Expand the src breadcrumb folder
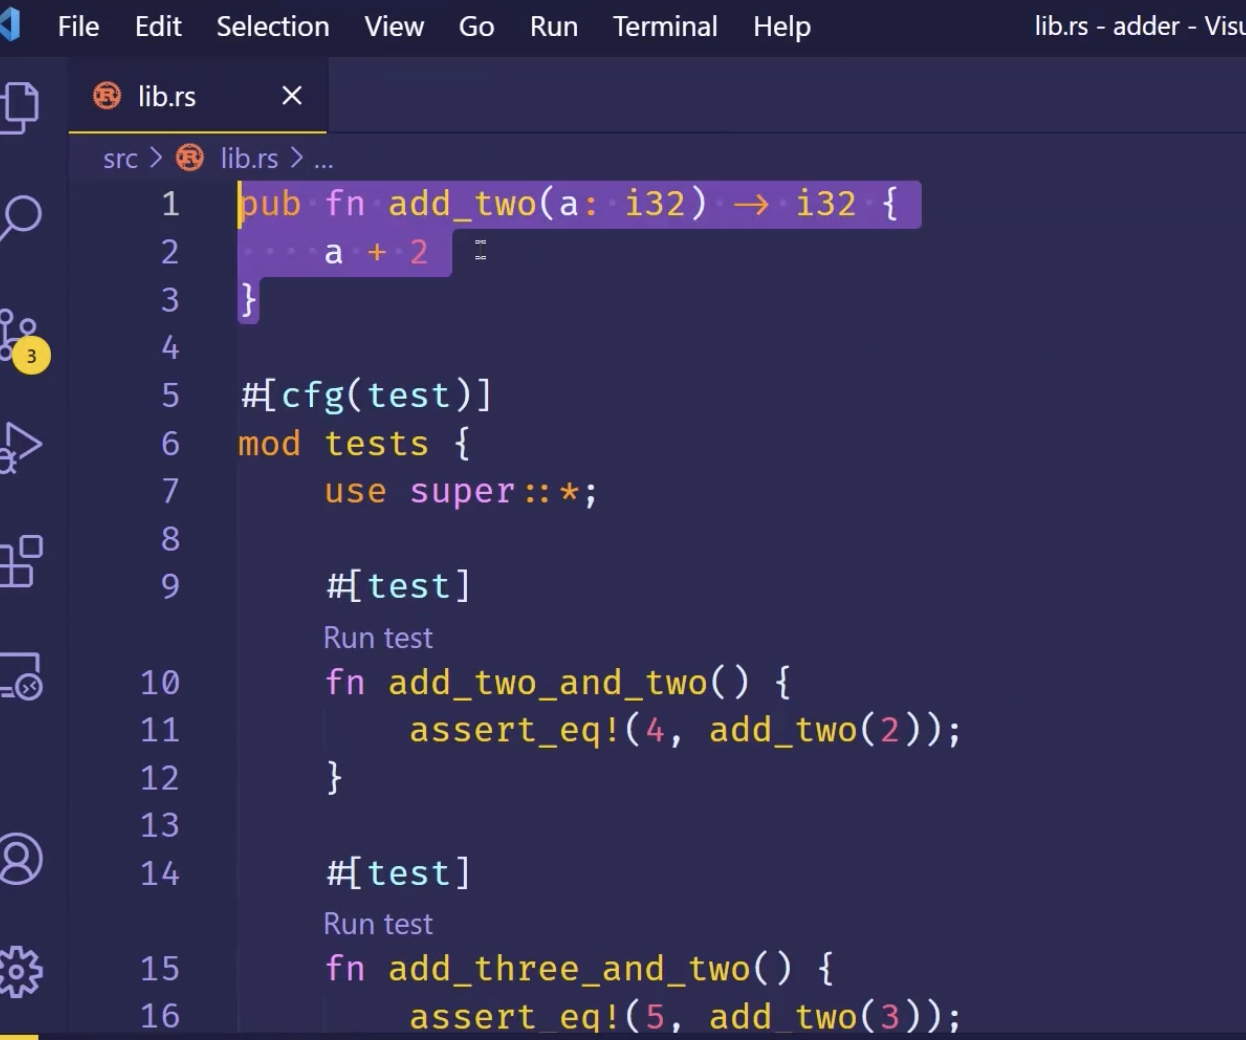The width and height of the screenshot is (1246, 1040). click(120, 159)
